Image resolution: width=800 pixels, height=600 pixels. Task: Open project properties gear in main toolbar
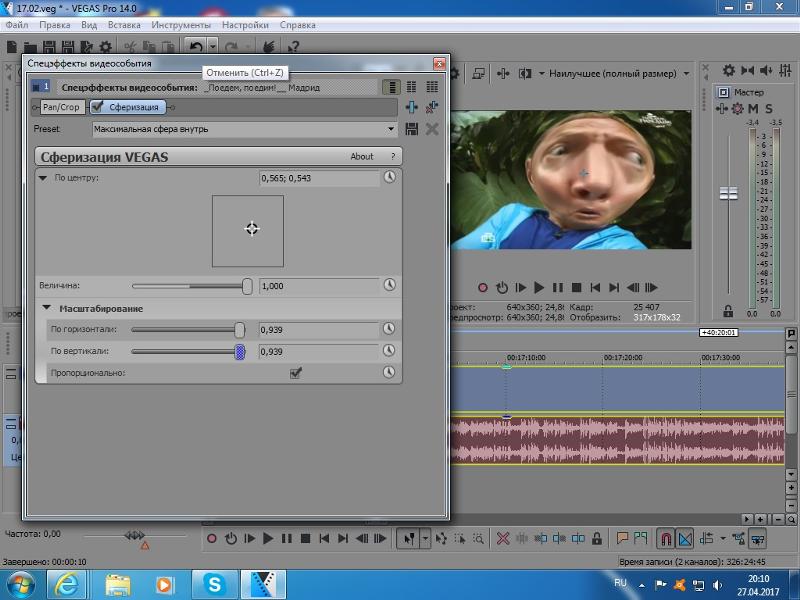coord(105,47)
